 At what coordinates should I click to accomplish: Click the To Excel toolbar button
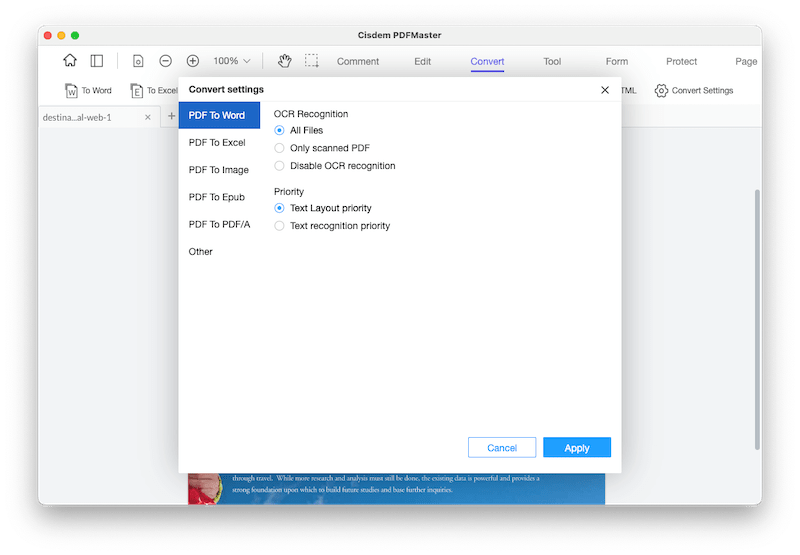click(154, 90)
